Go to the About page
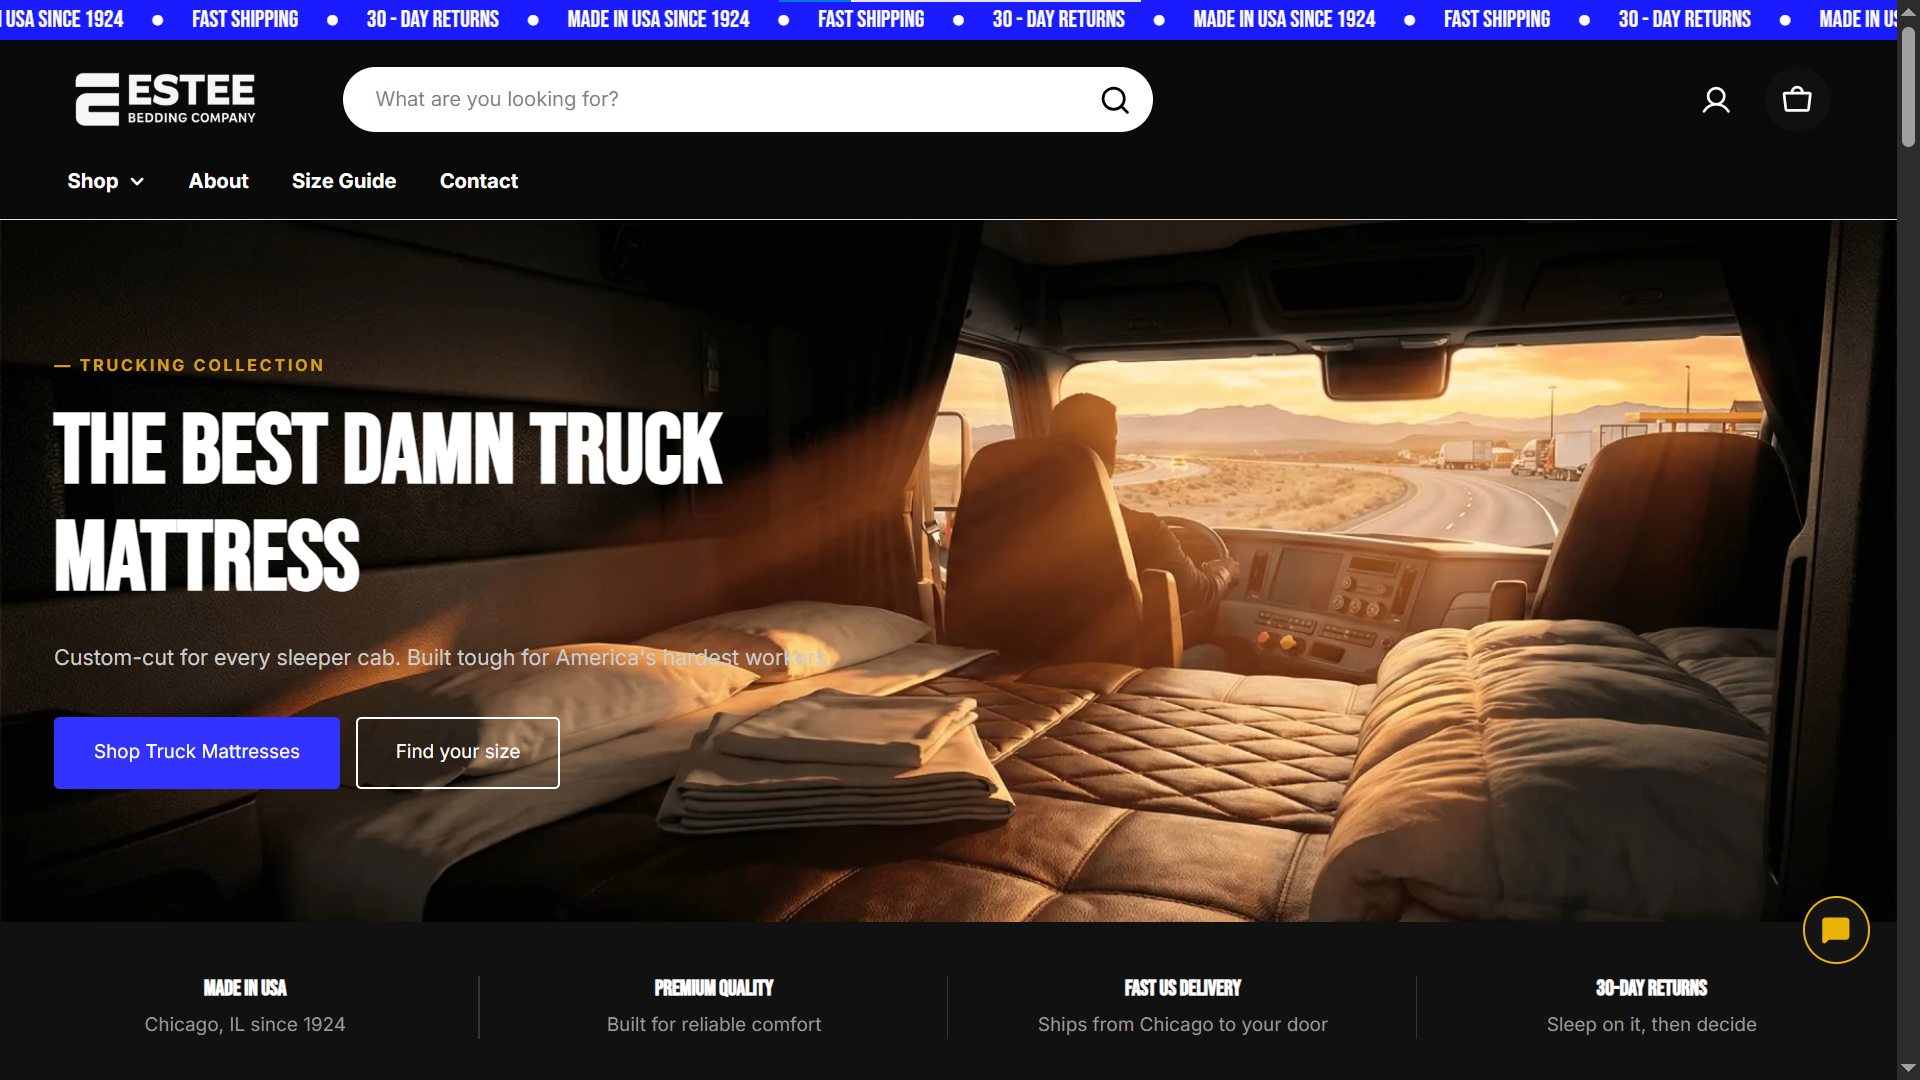 tap(218, 181)
